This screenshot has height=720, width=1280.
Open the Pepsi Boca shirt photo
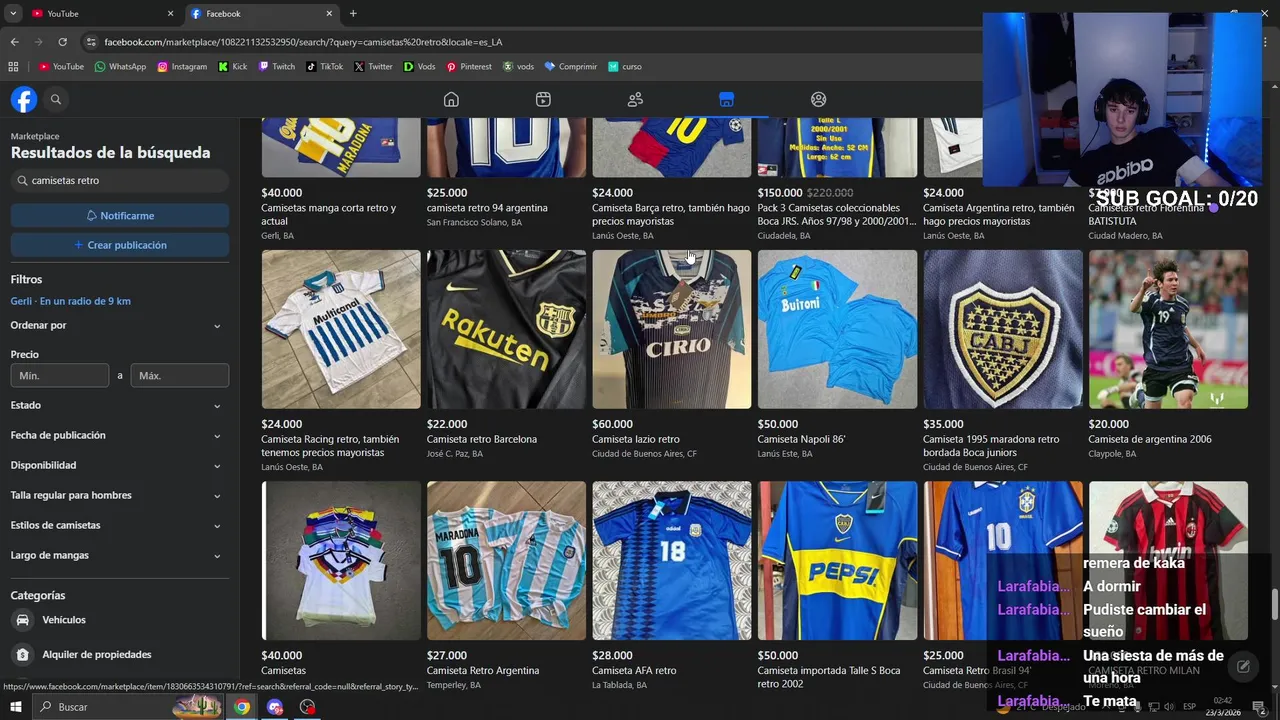point(837,560)
